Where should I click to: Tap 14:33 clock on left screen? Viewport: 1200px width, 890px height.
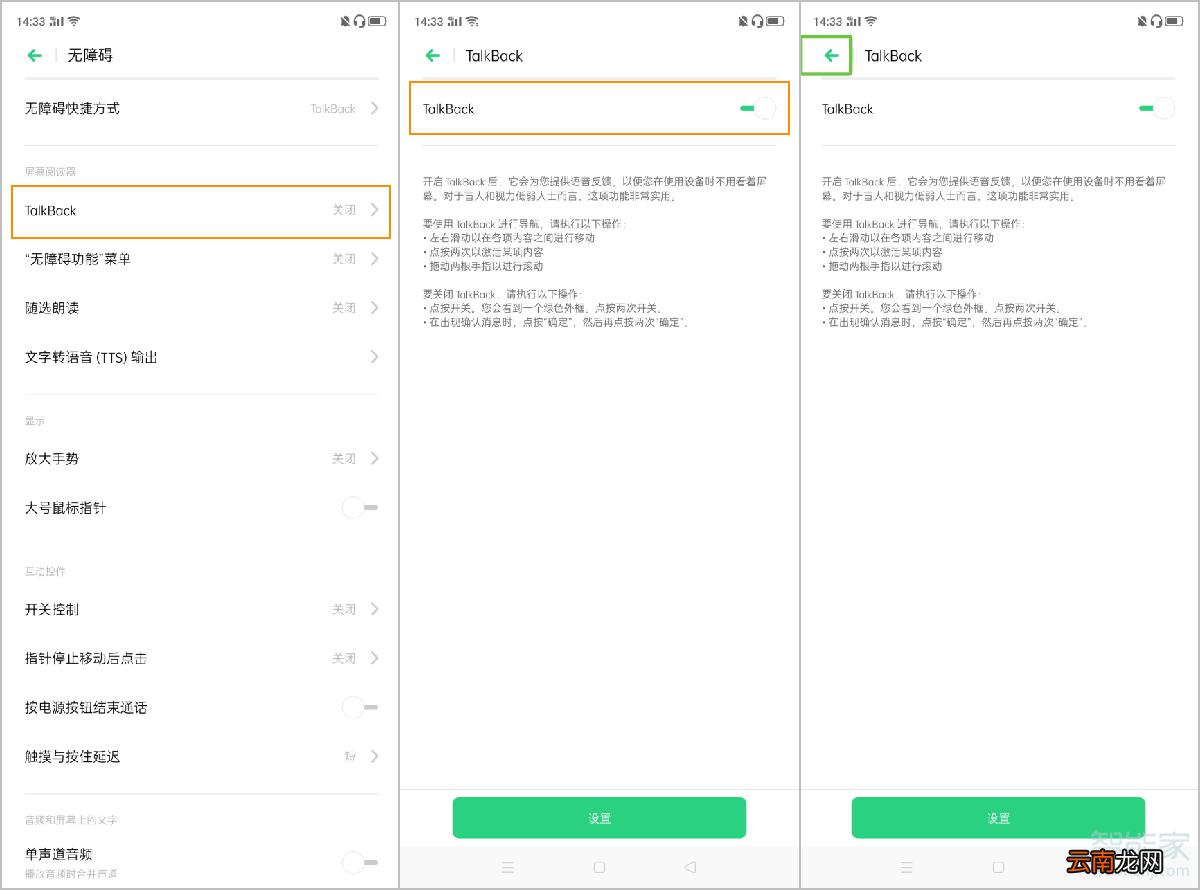point(30,21)
